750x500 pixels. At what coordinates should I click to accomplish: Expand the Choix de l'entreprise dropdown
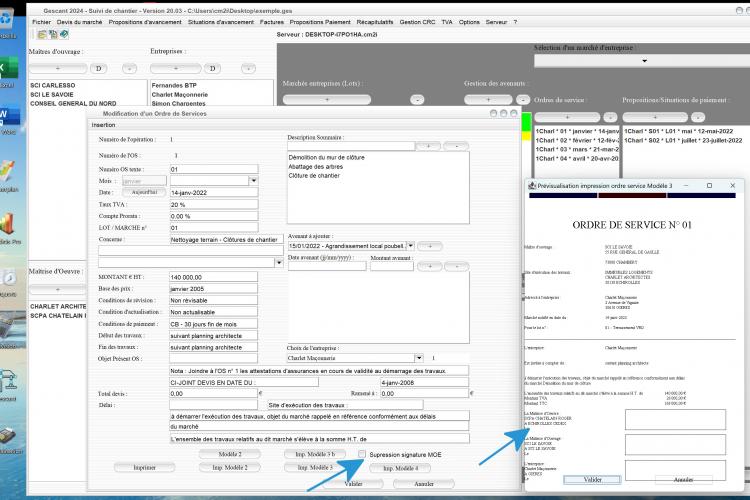pos(419,358)
